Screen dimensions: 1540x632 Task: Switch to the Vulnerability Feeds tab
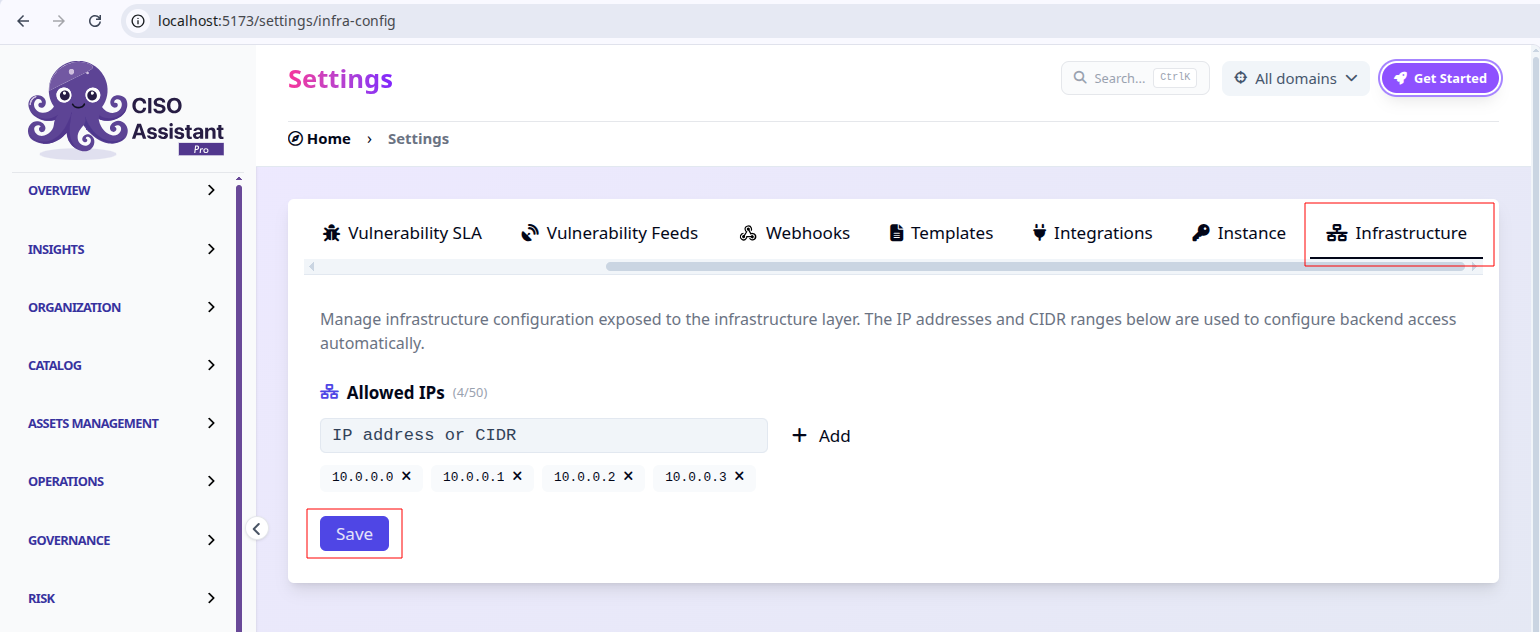click(x=610, y=233)
